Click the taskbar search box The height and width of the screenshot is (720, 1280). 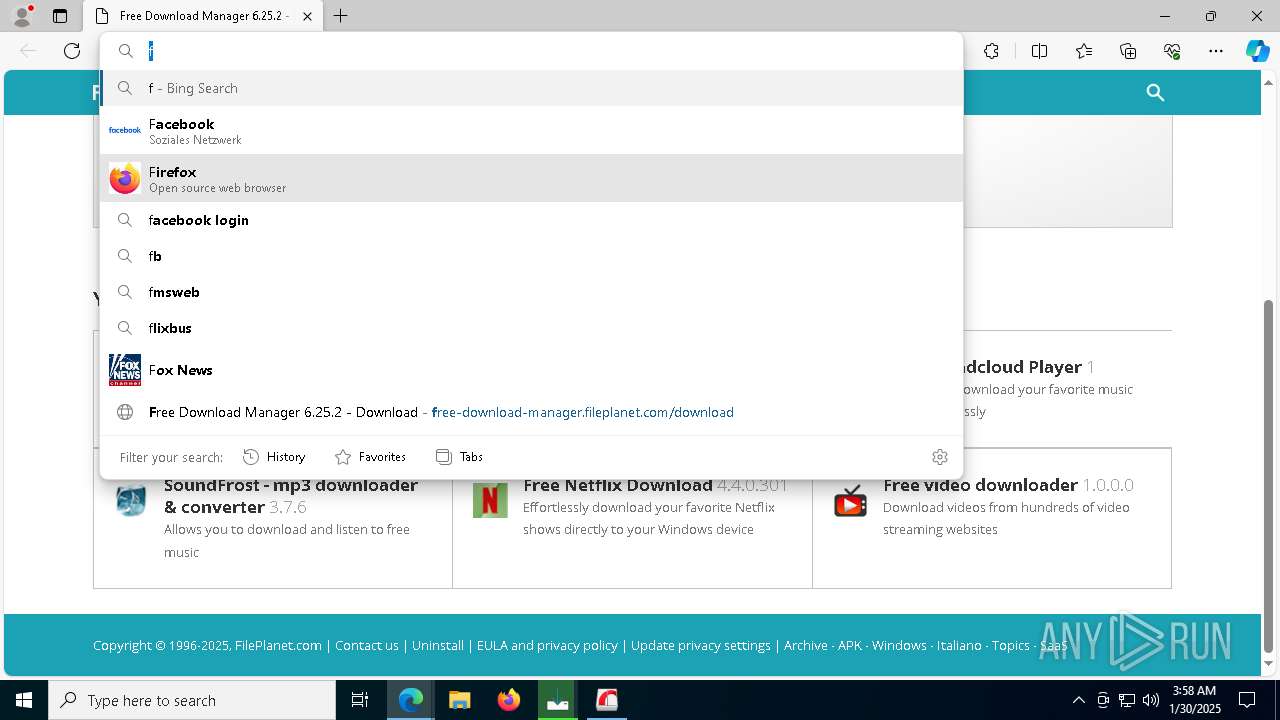pyautogui.click(x=192, y=700)
